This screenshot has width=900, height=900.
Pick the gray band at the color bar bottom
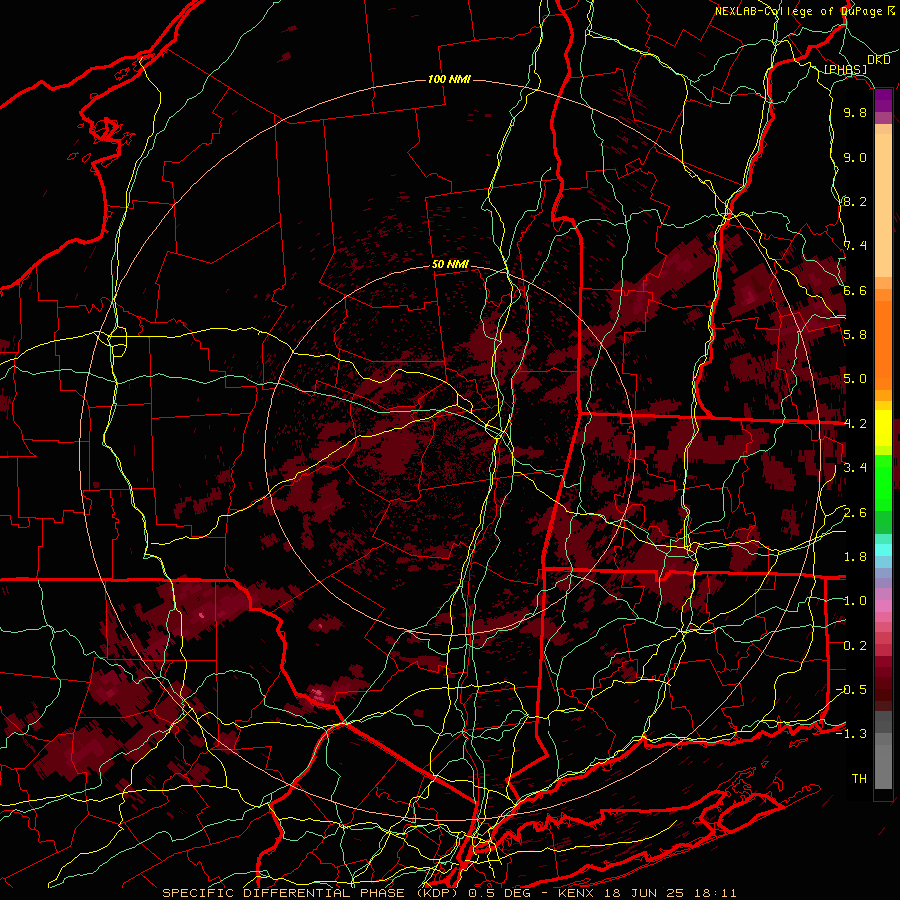click(883, 751)
